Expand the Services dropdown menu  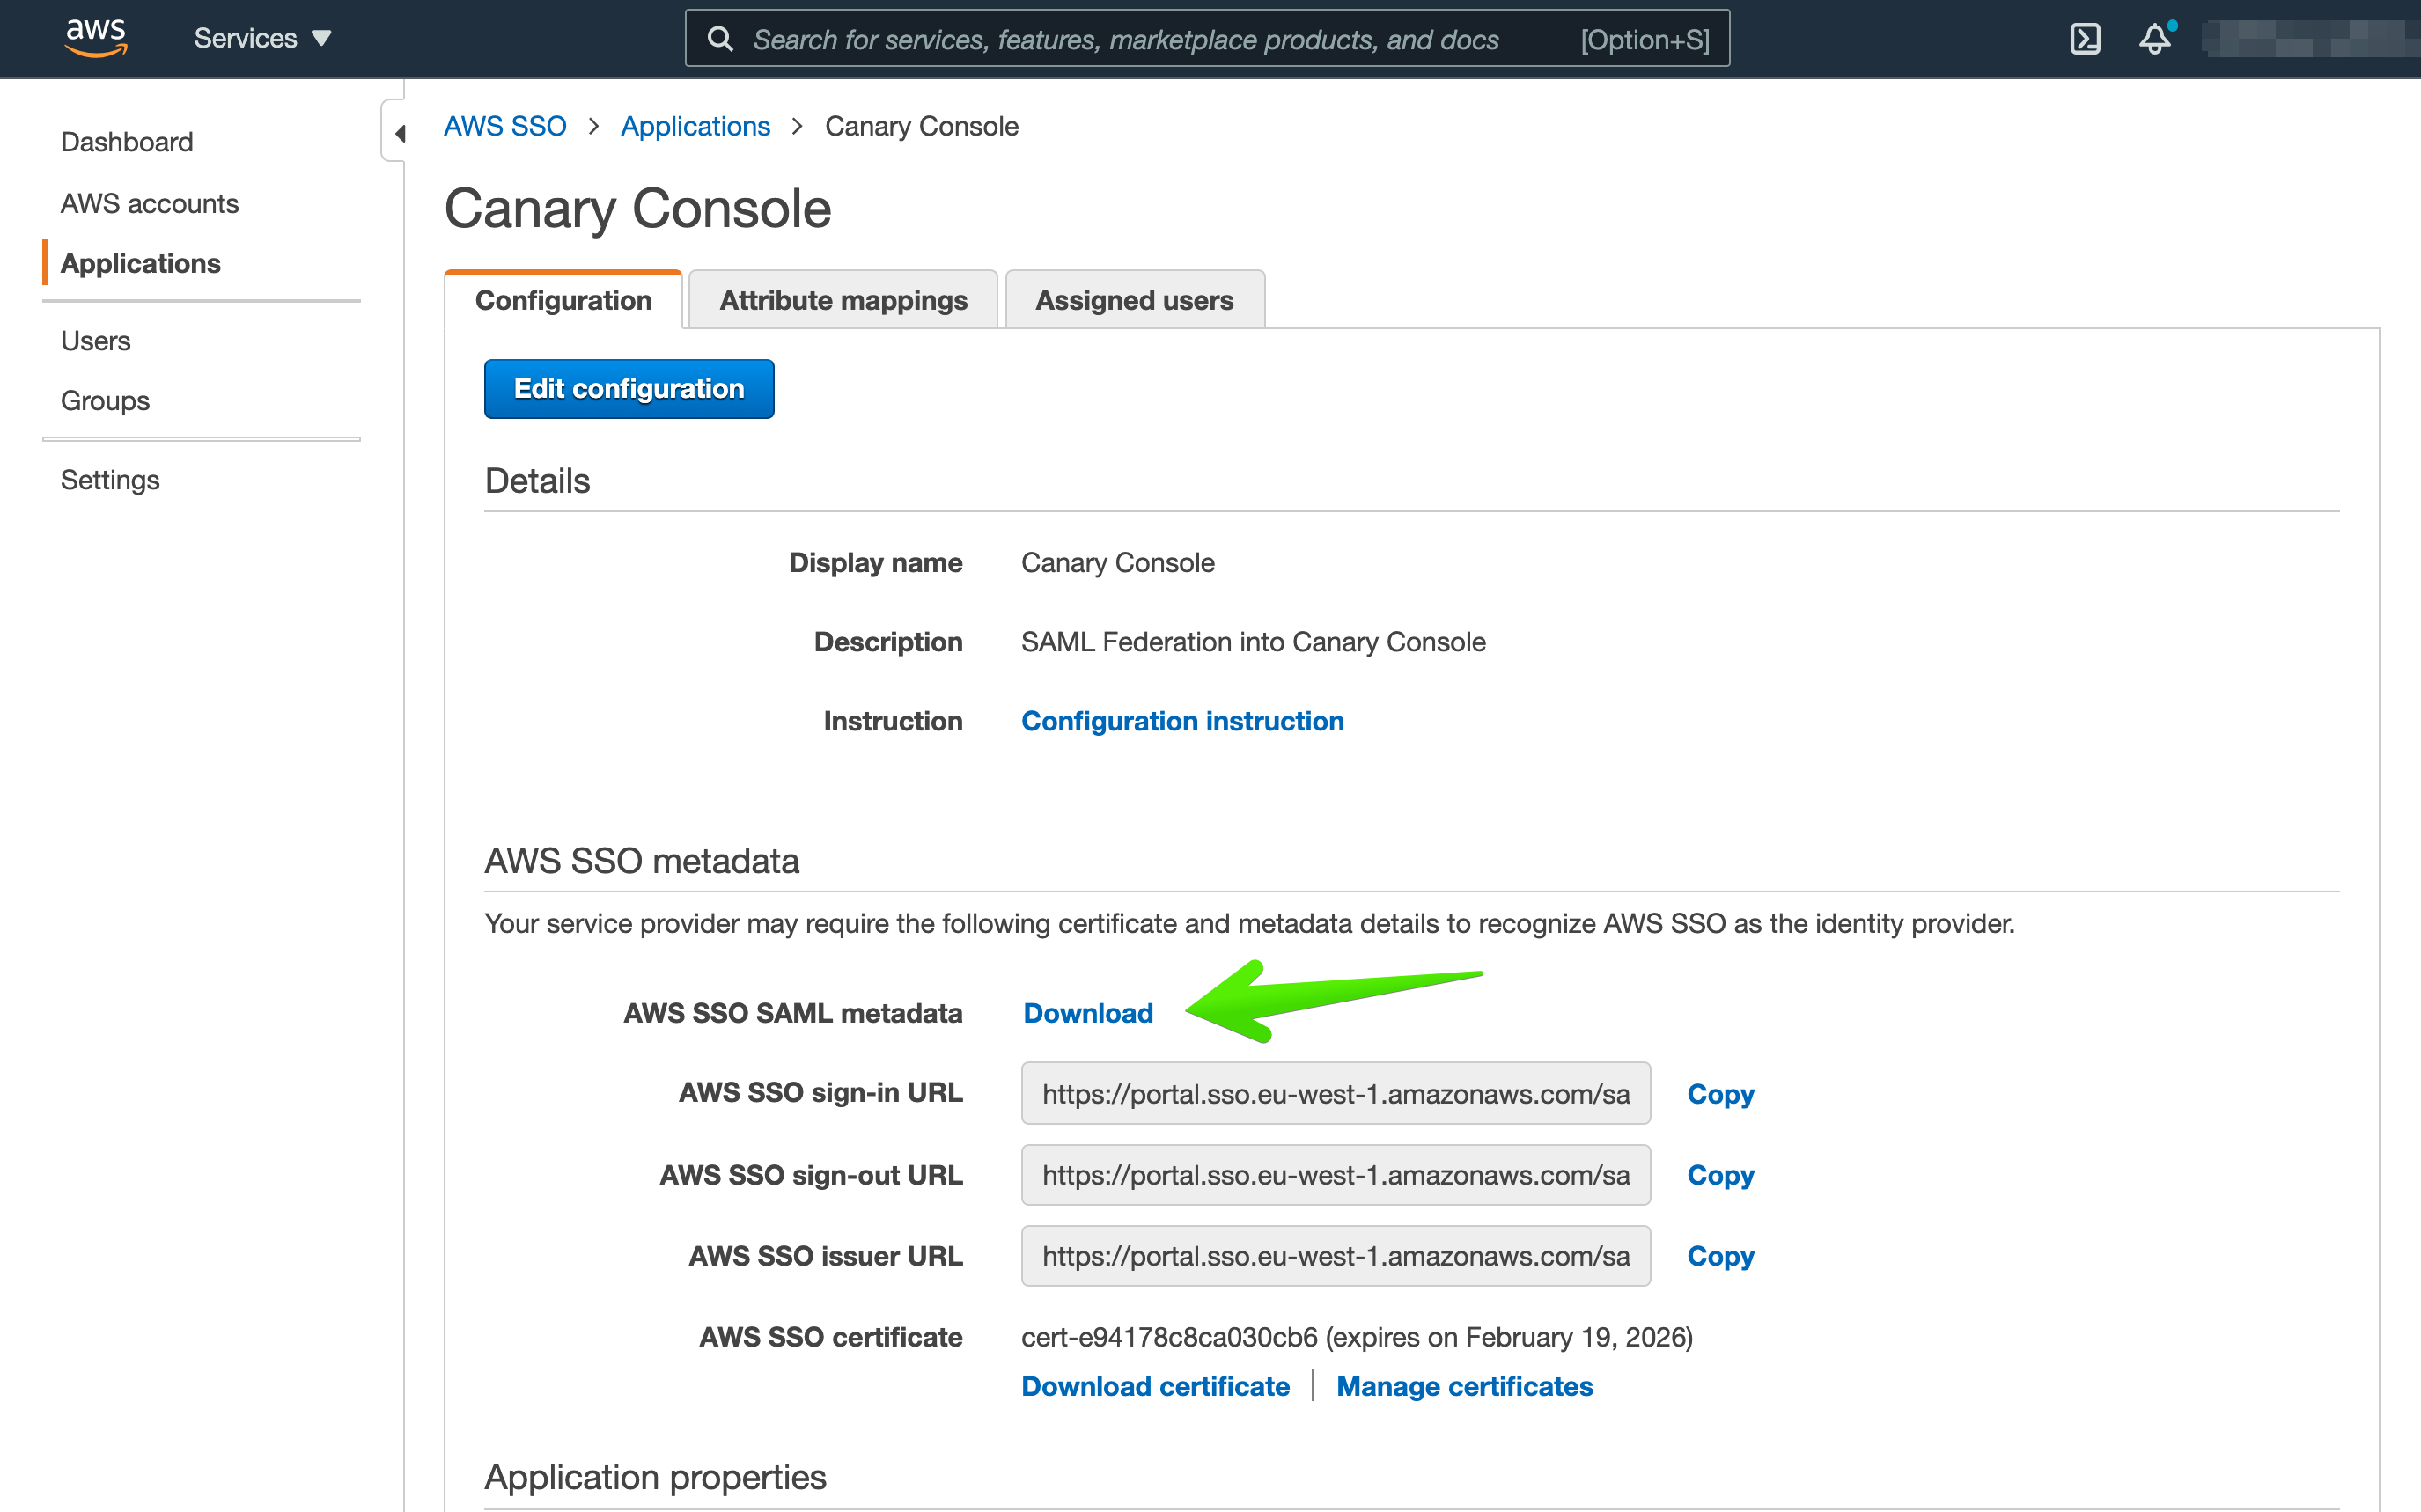262,38
